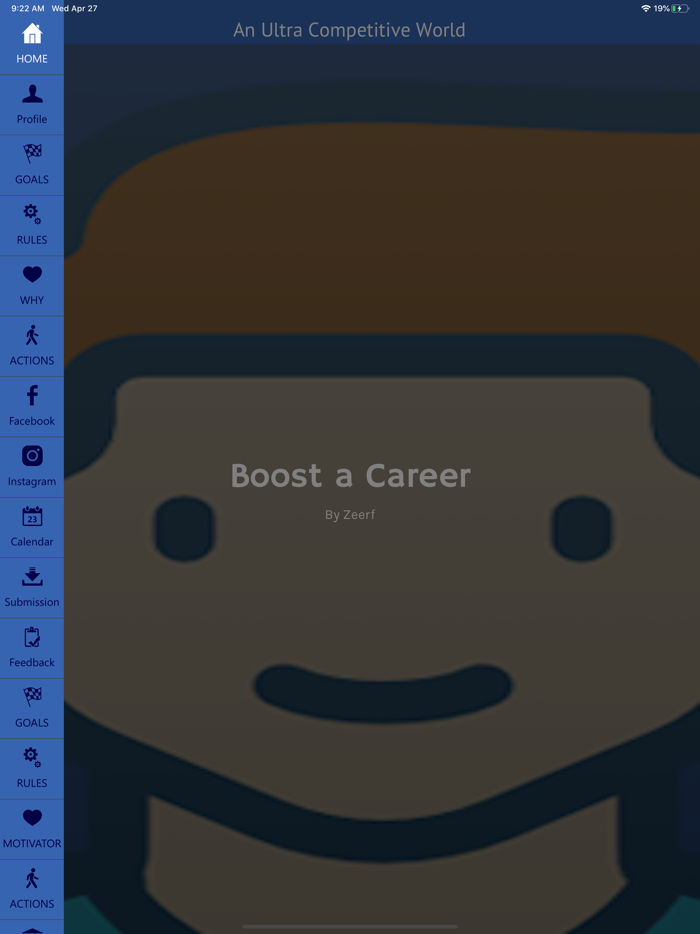Select the HOME menu label
The image size is (700, 934).
pos(32,59)
